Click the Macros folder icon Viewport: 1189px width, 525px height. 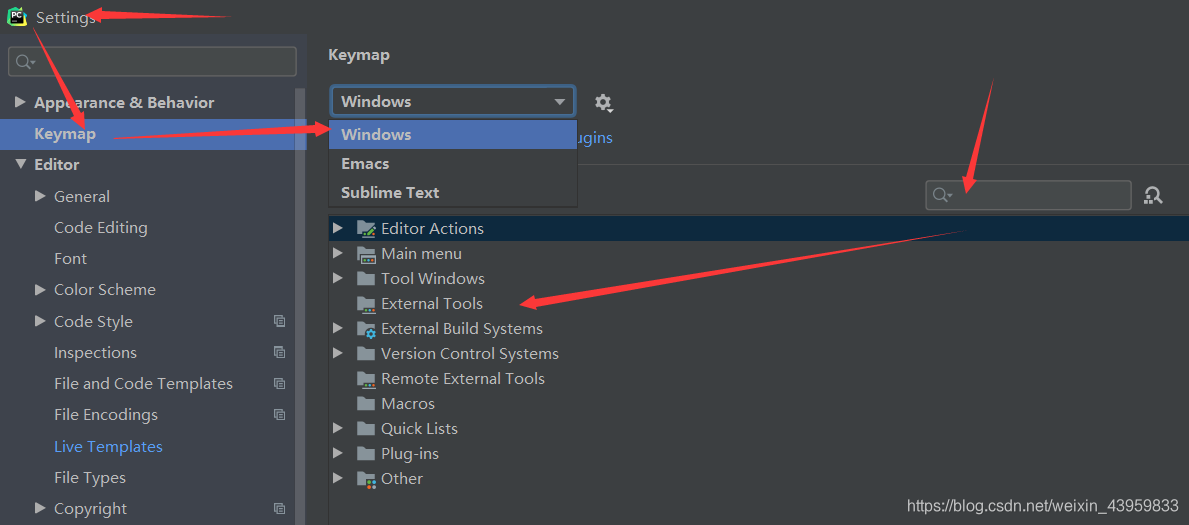(x=366, y=404)
